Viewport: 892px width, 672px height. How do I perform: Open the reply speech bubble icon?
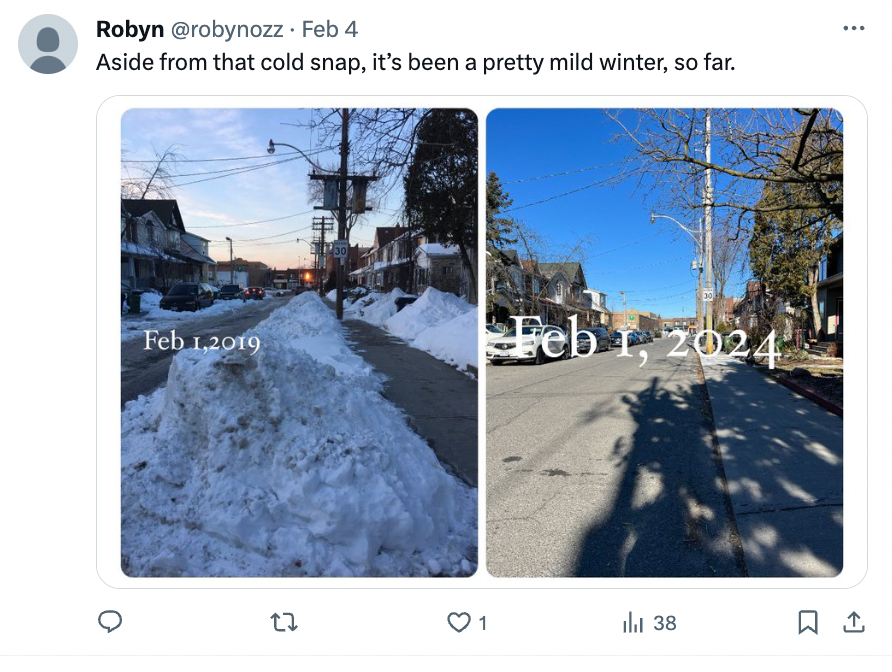pyautogui.click(x=110, y=622)
